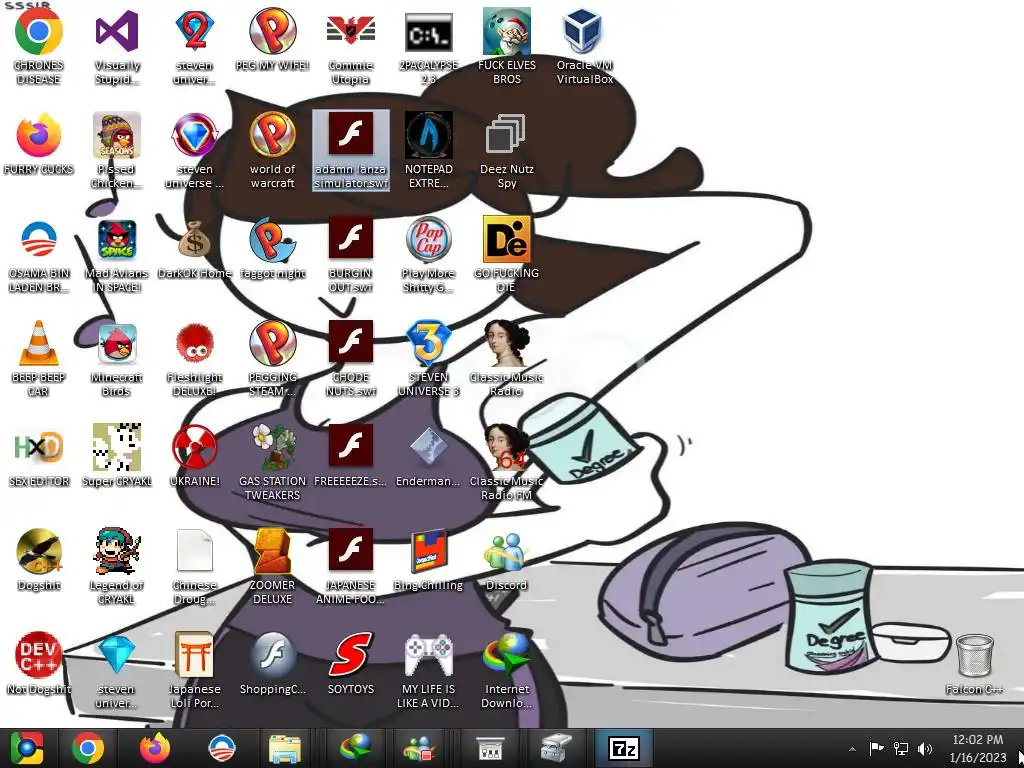Show hidden system tray icons

tap(852, 749)
